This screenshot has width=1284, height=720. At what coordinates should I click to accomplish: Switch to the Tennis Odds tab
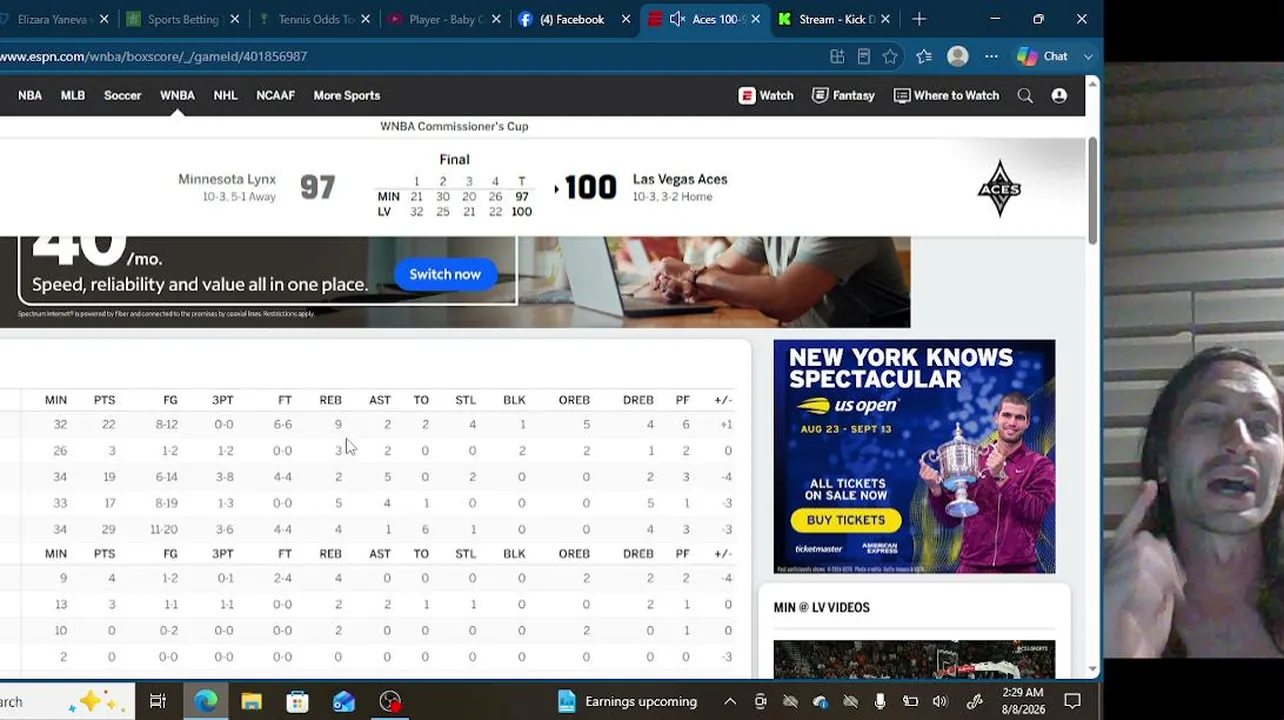tap(313, 19)
